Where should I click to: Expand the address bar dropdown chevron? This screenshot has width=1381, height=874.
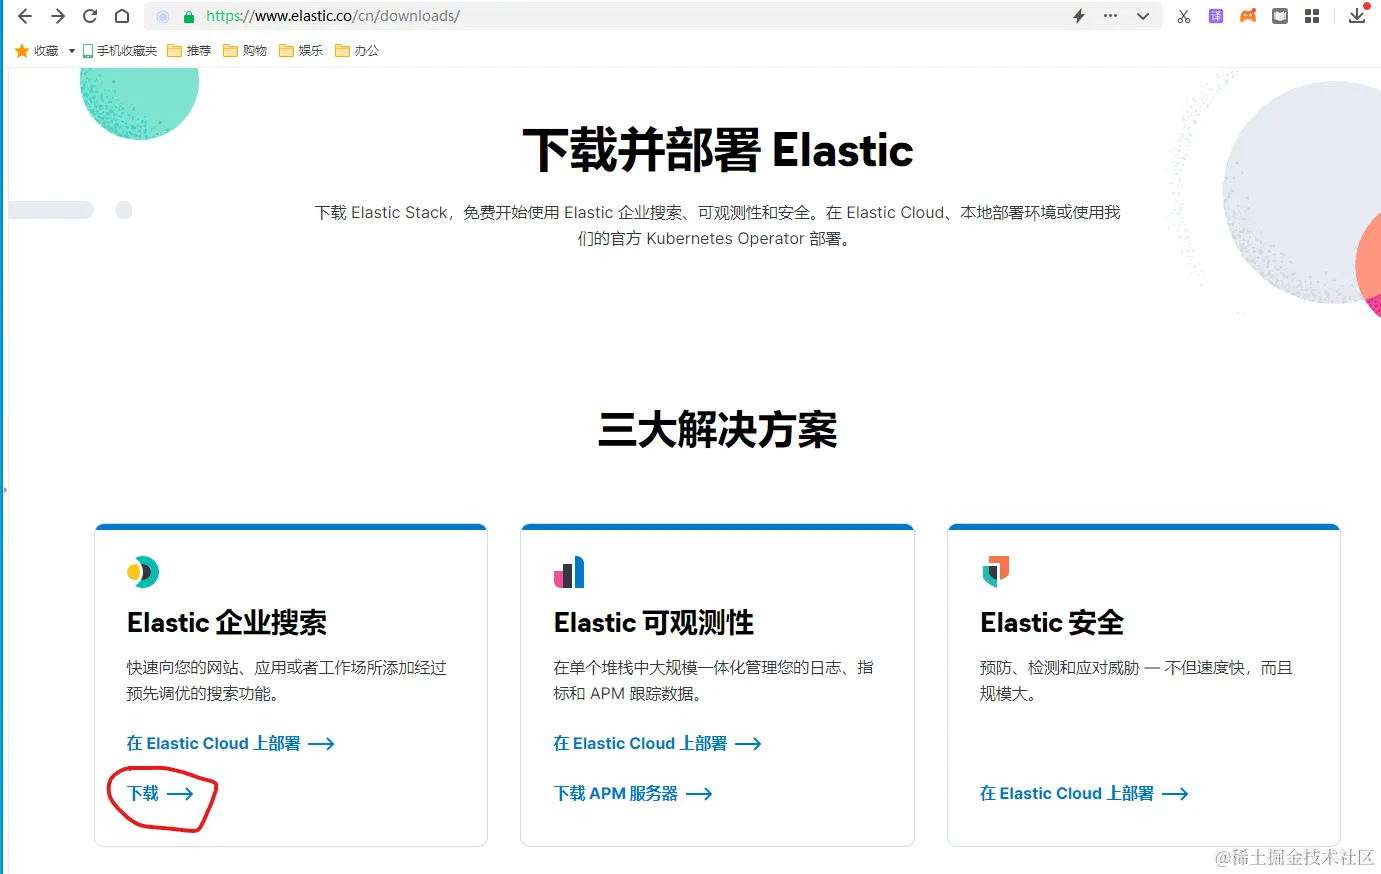click(x=1143, y=16)
